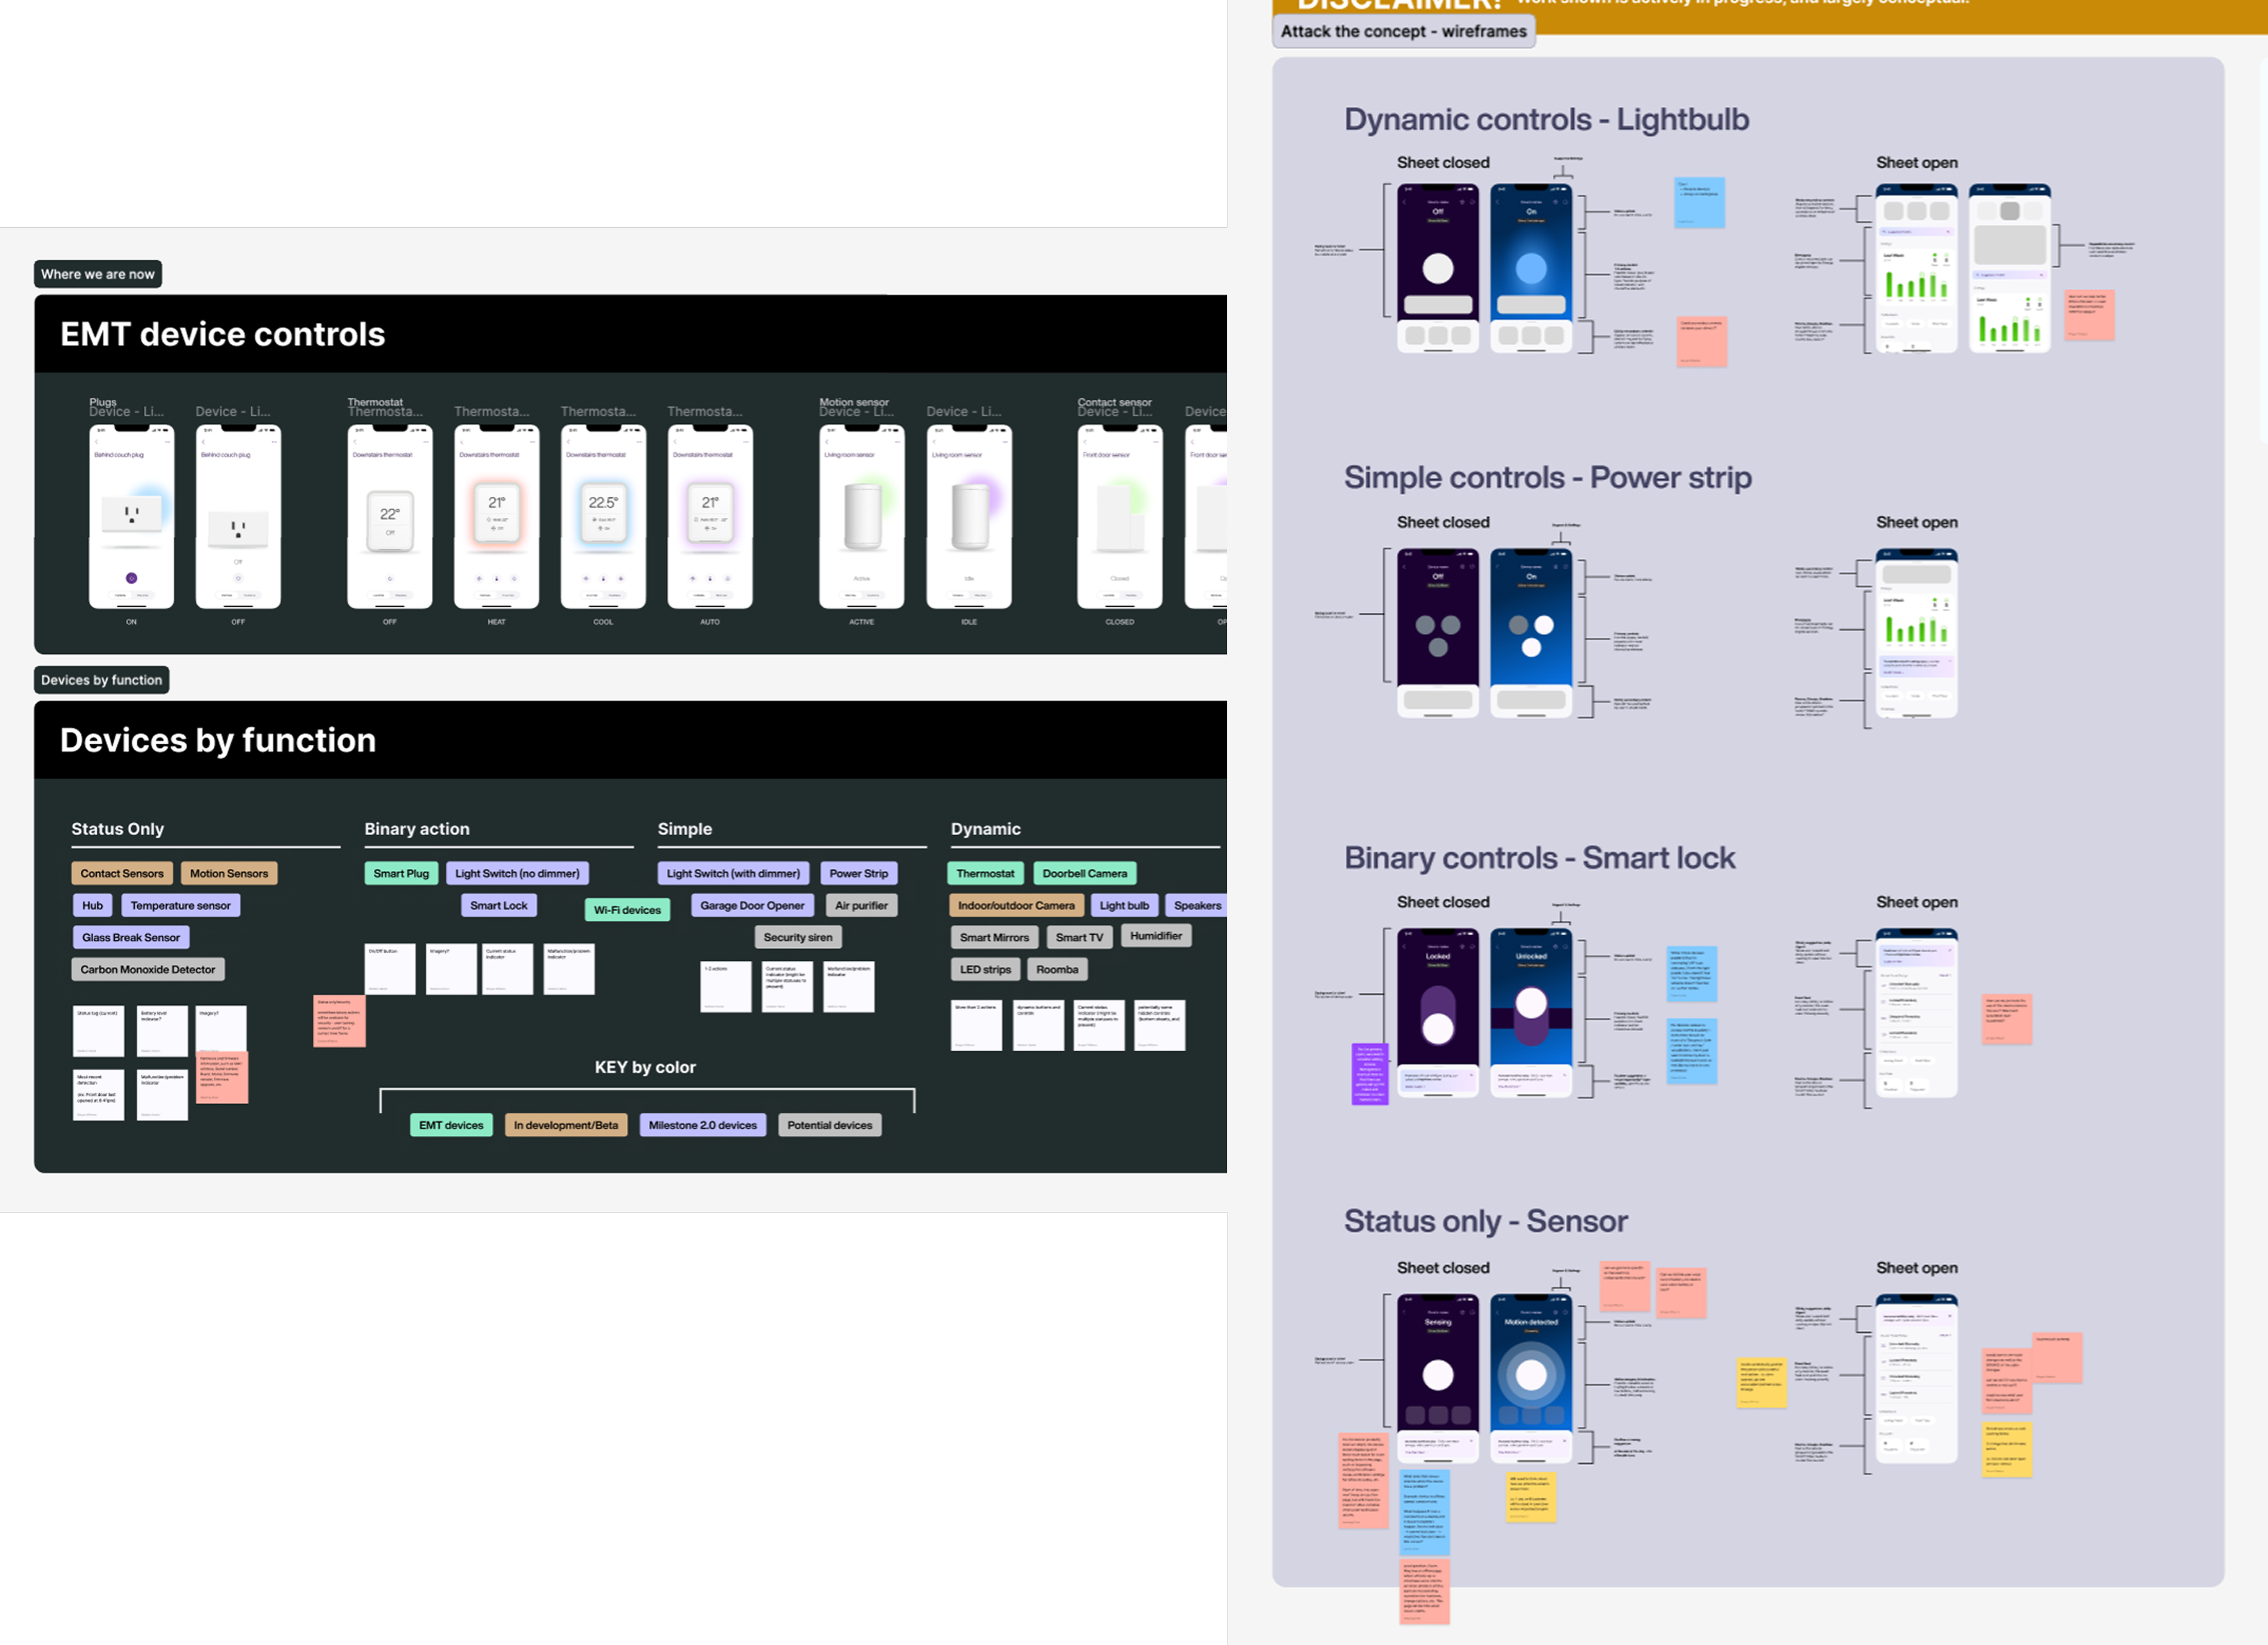Viewport: 2268px width, 1645px height.
Task: Click a socket circle on the power strip On wireframe
Action: tap(1545, 625)
